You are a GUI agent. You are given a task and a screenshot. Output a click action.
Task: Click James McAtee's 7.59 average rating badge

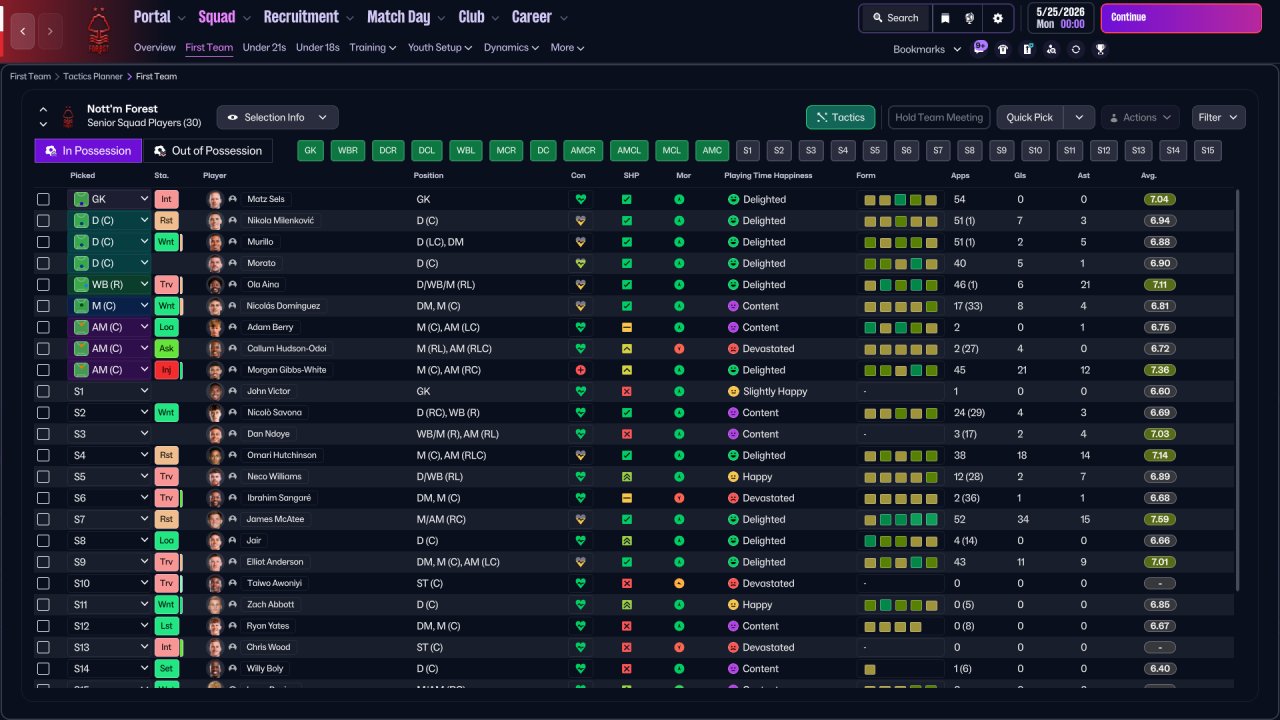click(x=1158, y=519)
